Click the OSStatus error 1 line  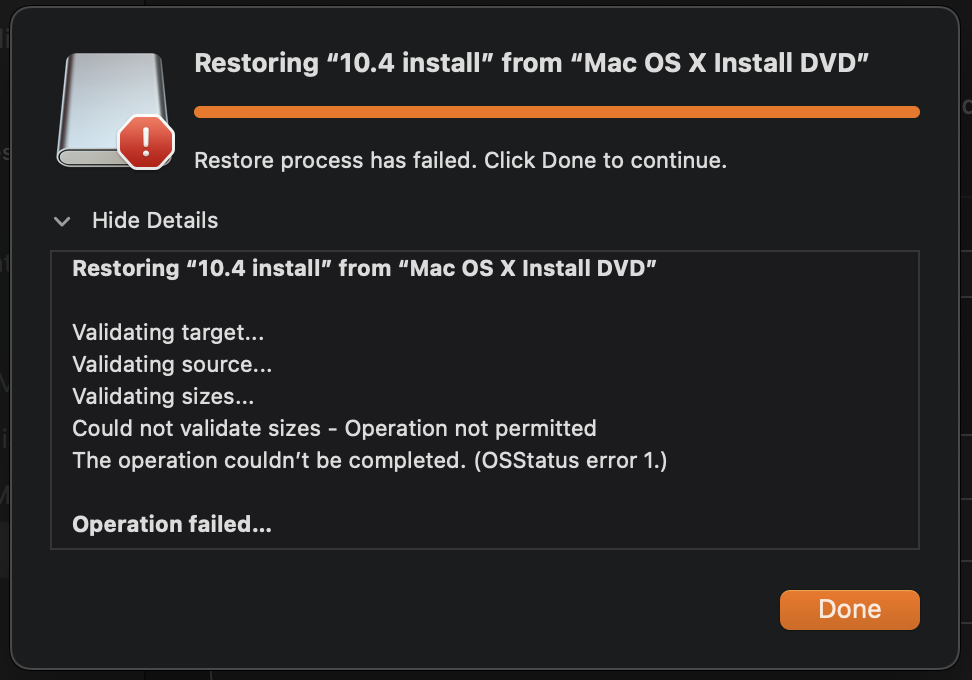point(369,460)
